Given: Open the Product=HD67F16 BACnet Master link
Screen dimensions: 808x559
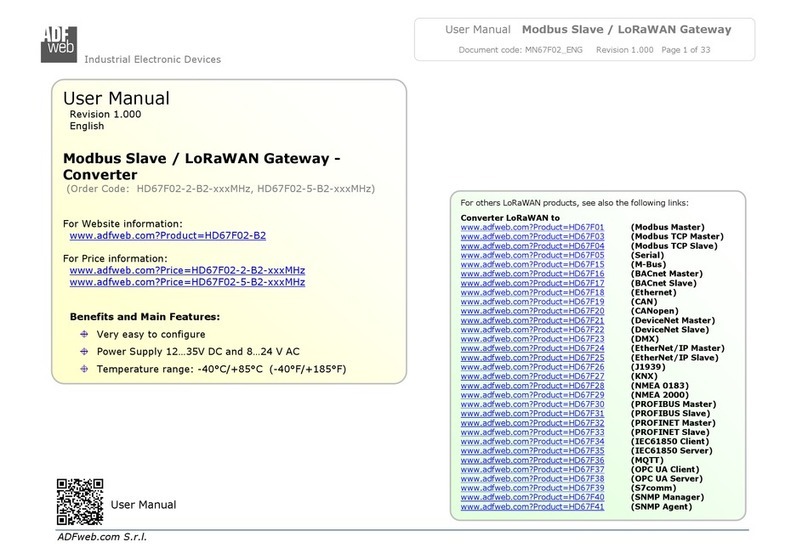Looking at the screenshot, I should (532, 274).
